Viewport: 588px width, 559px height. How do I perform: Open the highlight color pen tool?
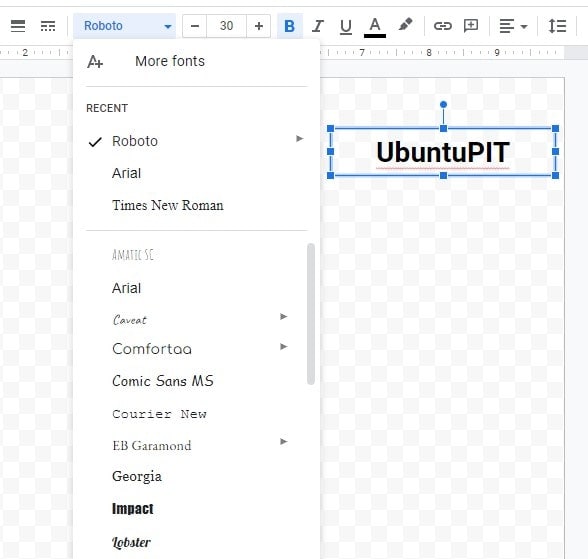pyautogui.click(x=405, y=25)
